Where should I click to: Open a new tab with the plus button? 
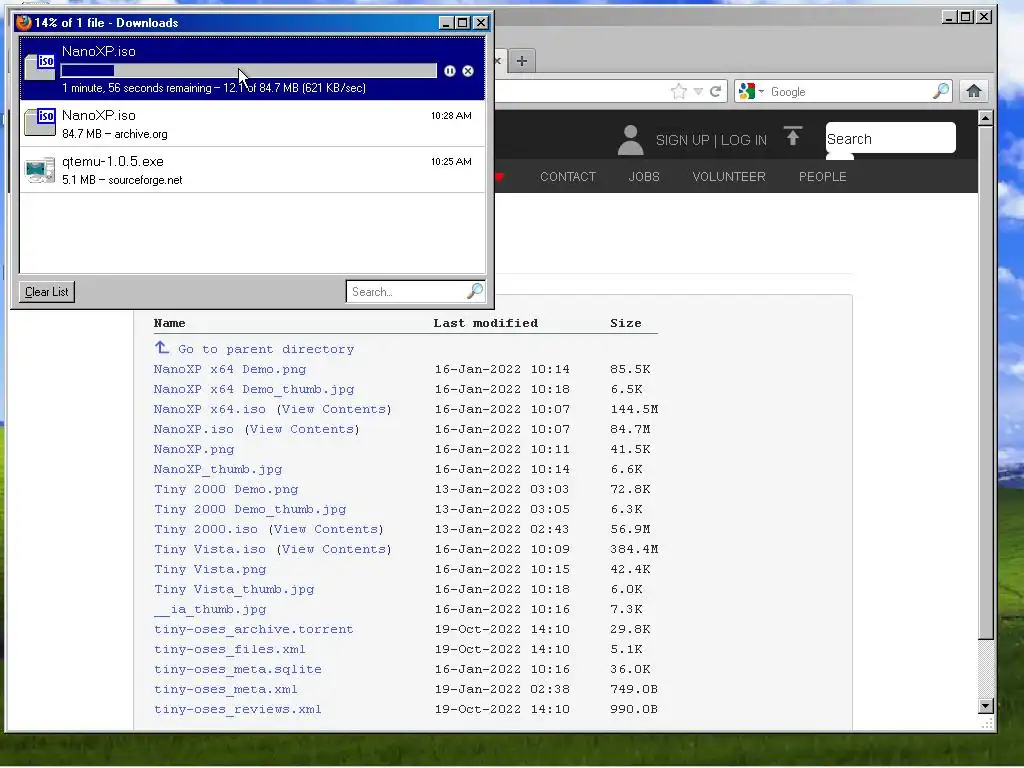pyautogui.click(x=522, y=61)
